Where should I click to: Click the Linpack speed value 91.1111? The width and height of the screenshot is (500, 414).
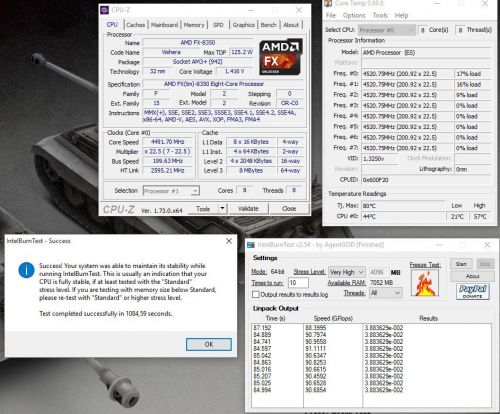[x=316, y=349]
